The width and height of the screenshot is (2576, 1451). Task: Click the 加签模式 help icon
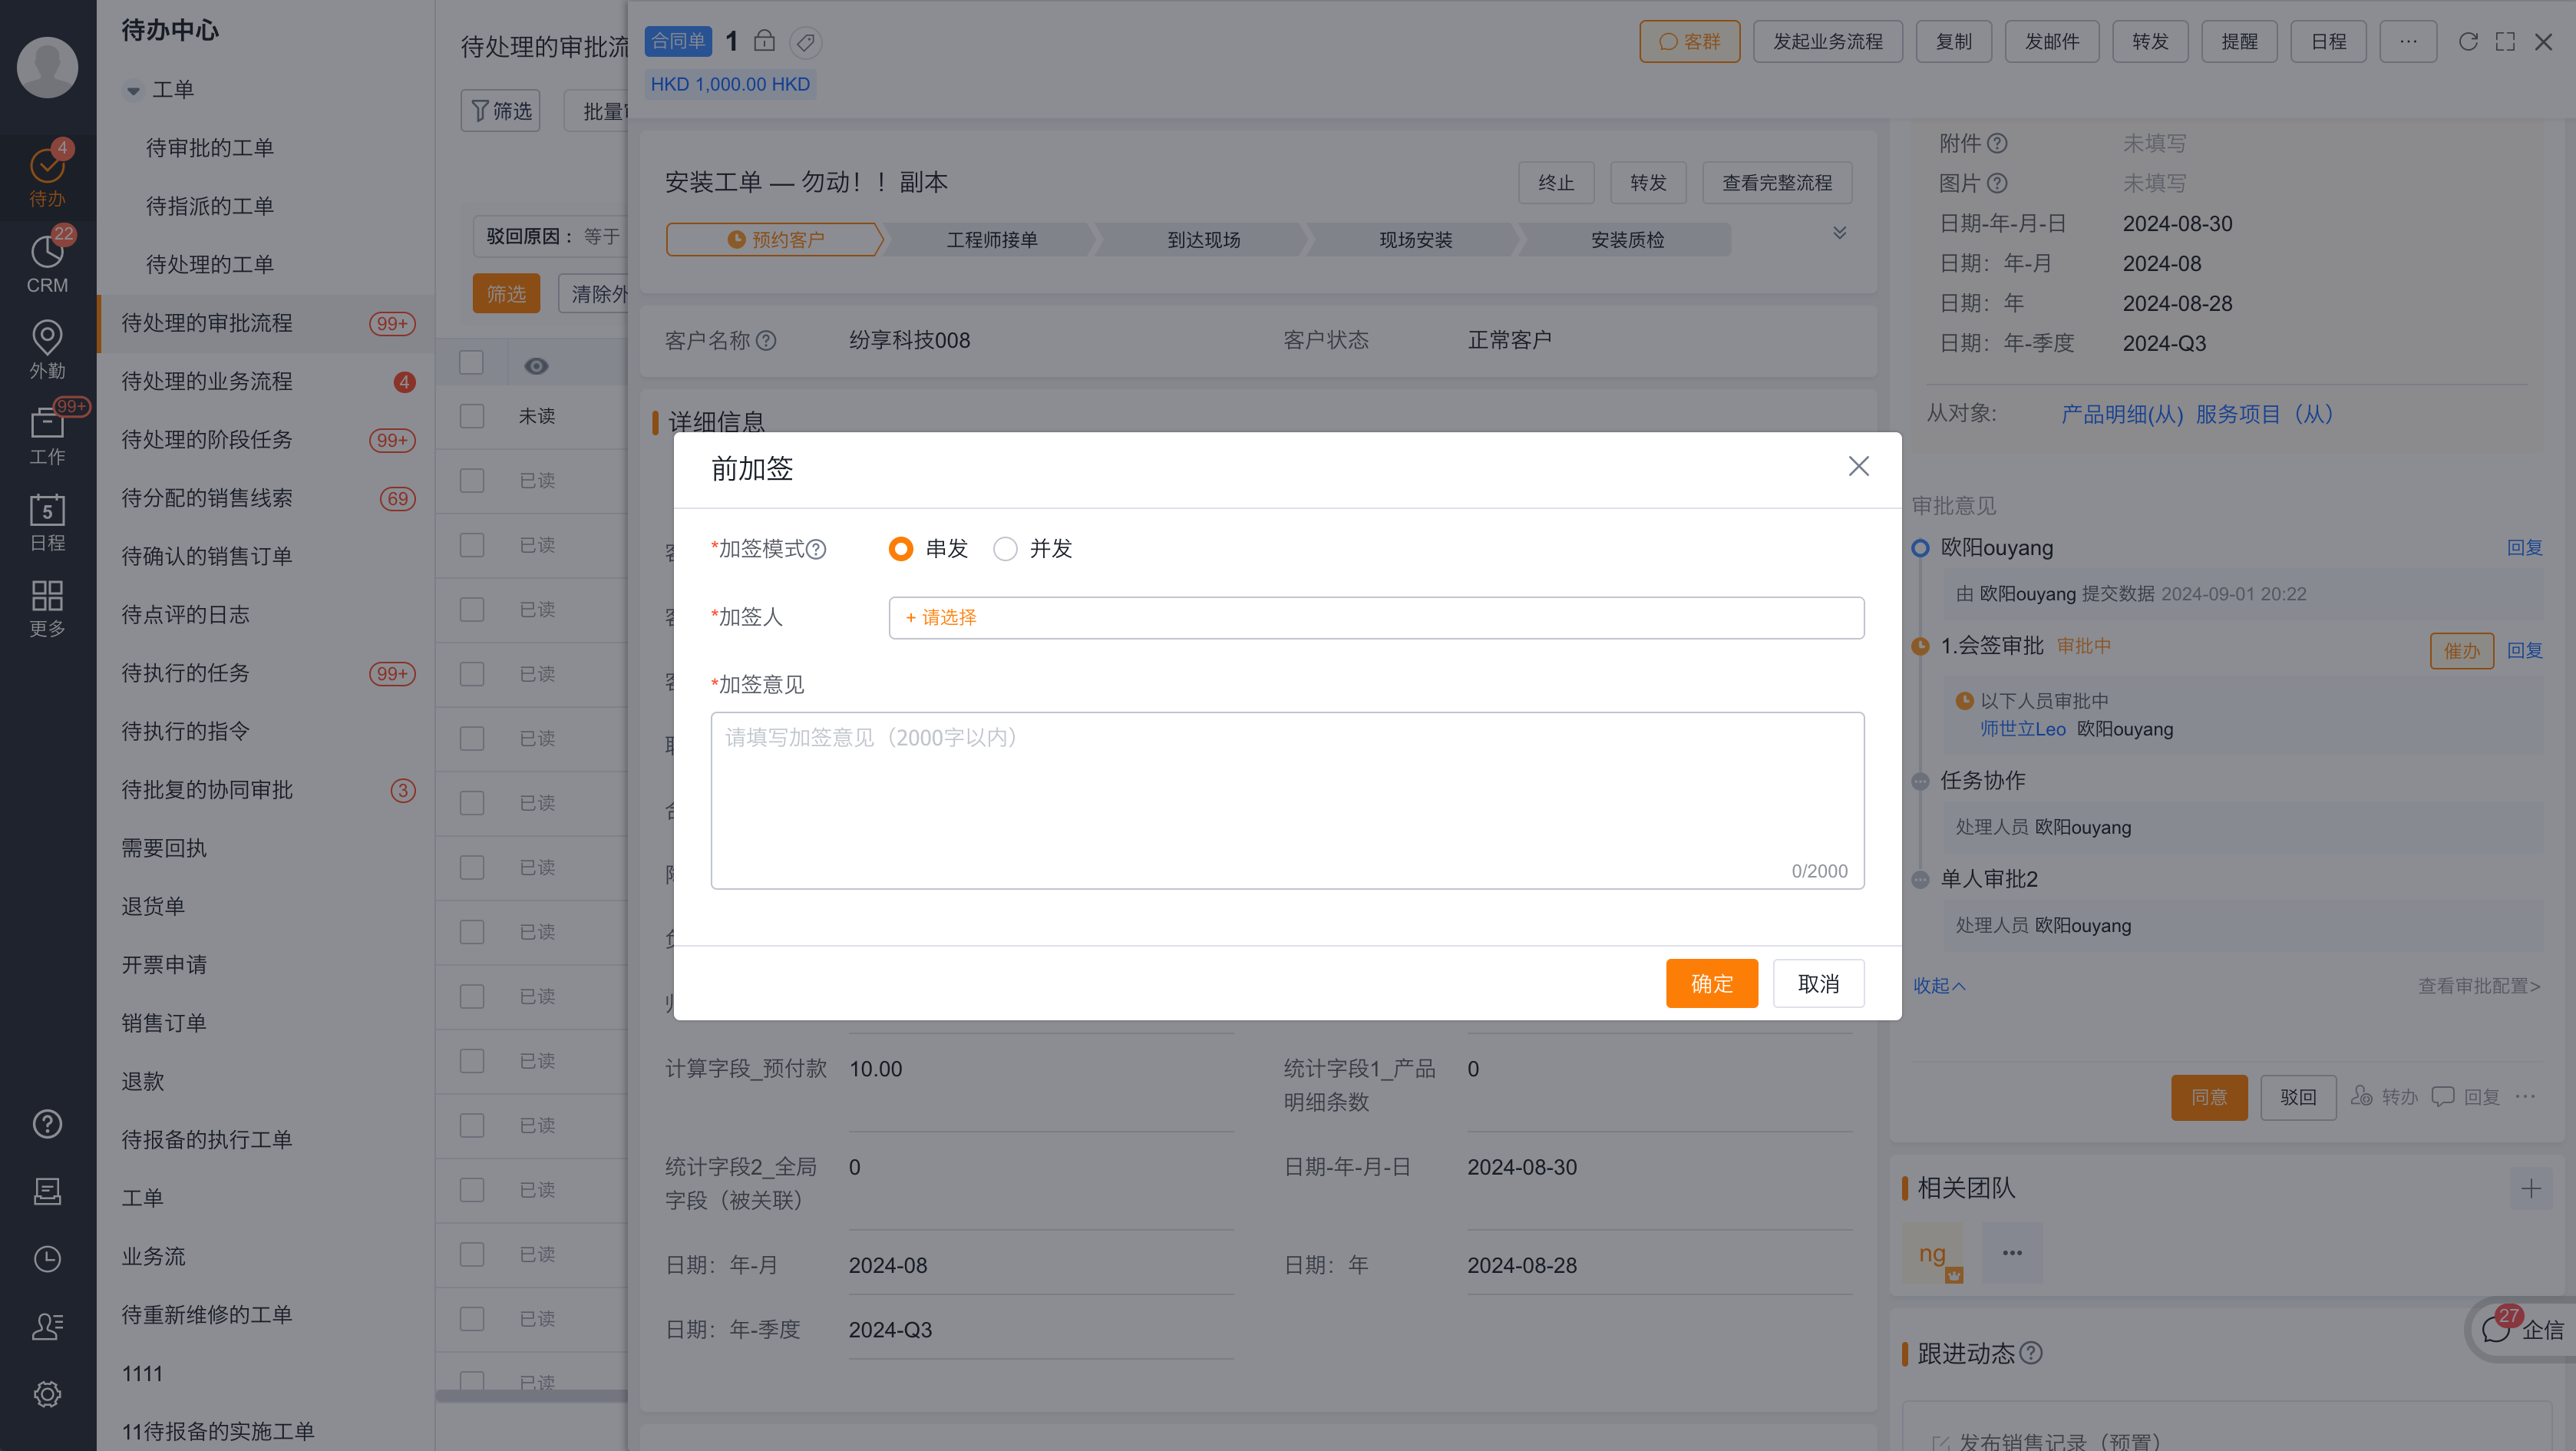pos(816,549)
